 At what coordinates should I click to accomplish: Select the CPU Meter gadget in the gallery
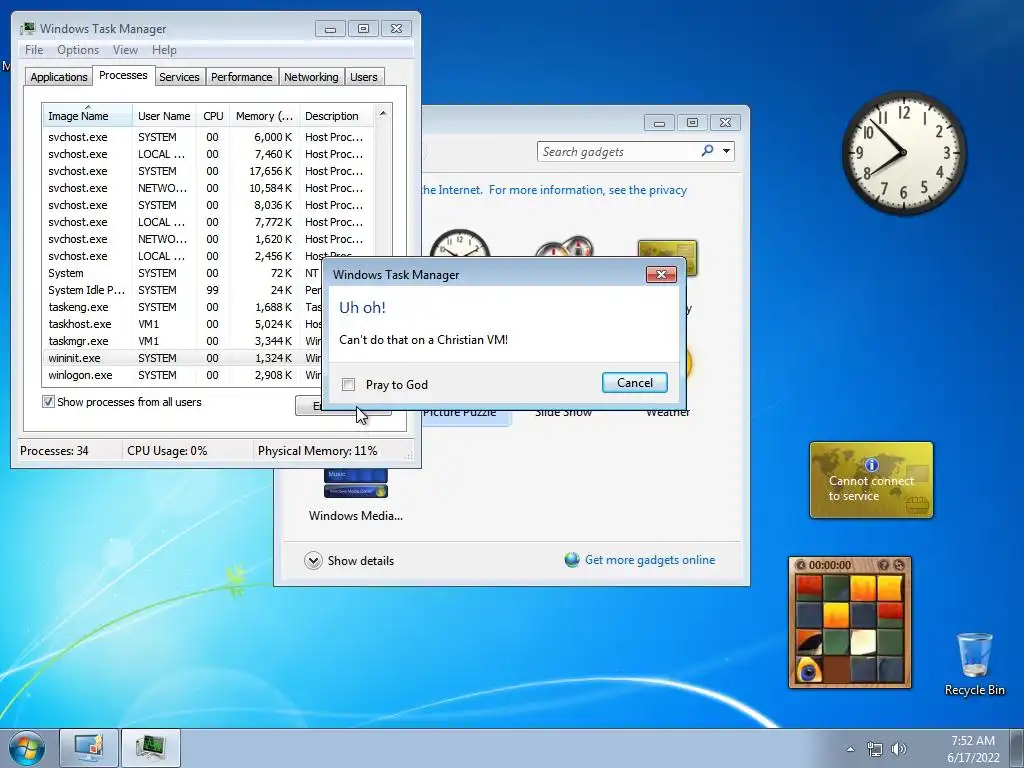(x=564, y=248)
